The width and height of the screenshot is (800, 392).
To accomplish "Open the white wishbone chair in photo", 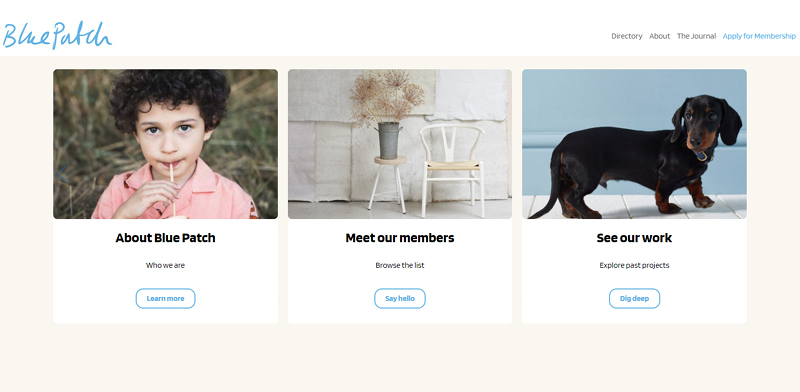I will pyautogui.click(x=452, y=168).
